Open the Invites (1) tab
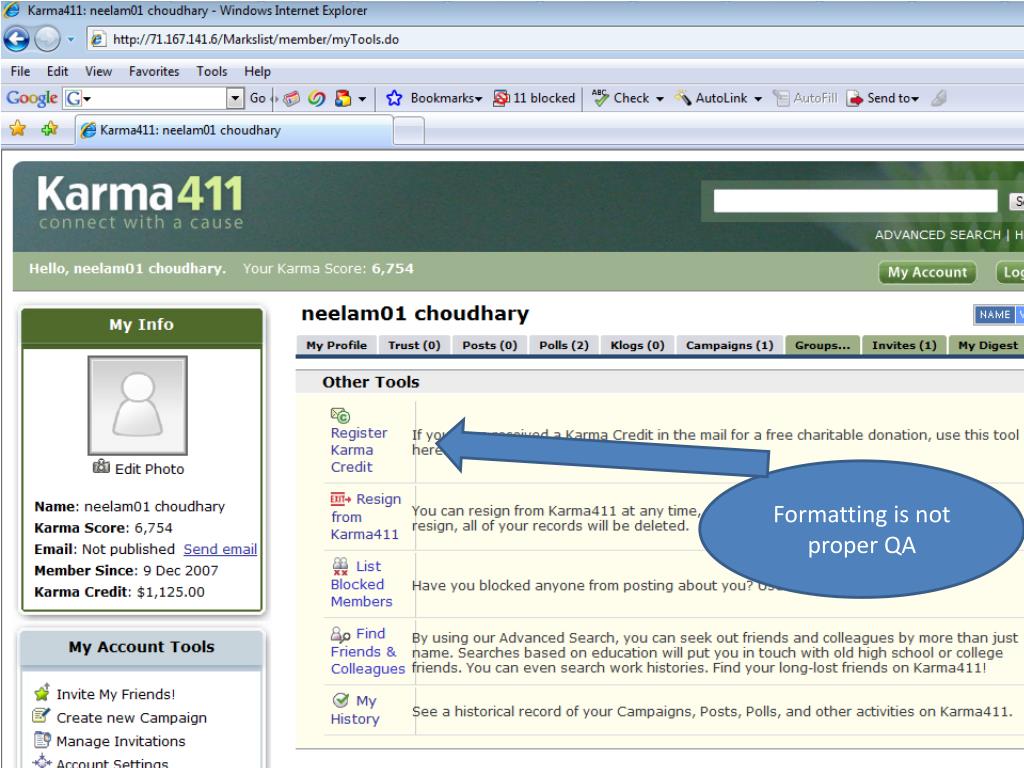The width and height of the screenshot is (1024, 768). 904,345
